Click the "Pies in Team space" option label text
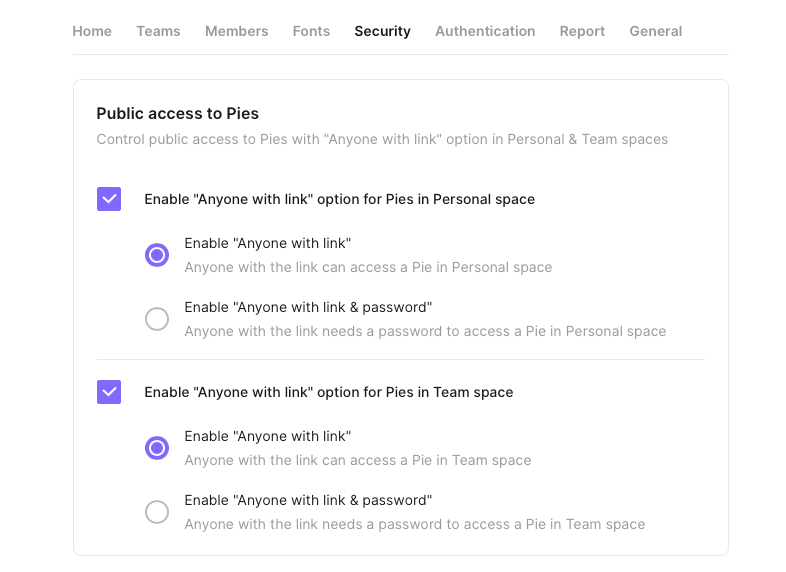This screenshot has width=786, height=572. 328,392
